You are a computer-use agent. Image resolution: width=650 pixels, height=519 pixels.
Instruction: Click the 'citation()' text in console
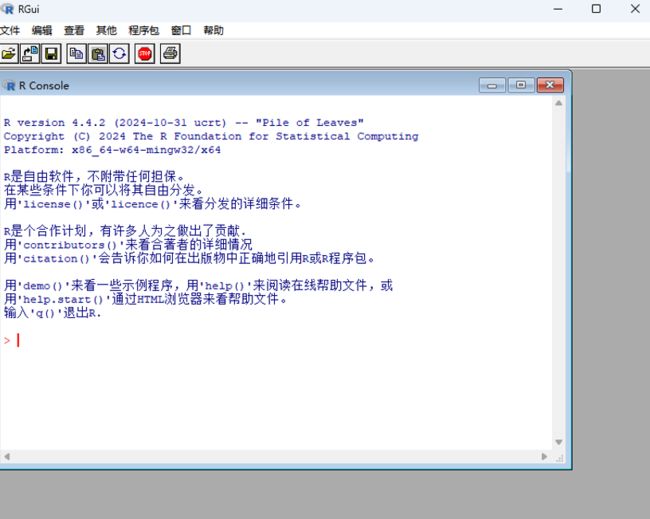pyautogui.click(x=56, y=259)
